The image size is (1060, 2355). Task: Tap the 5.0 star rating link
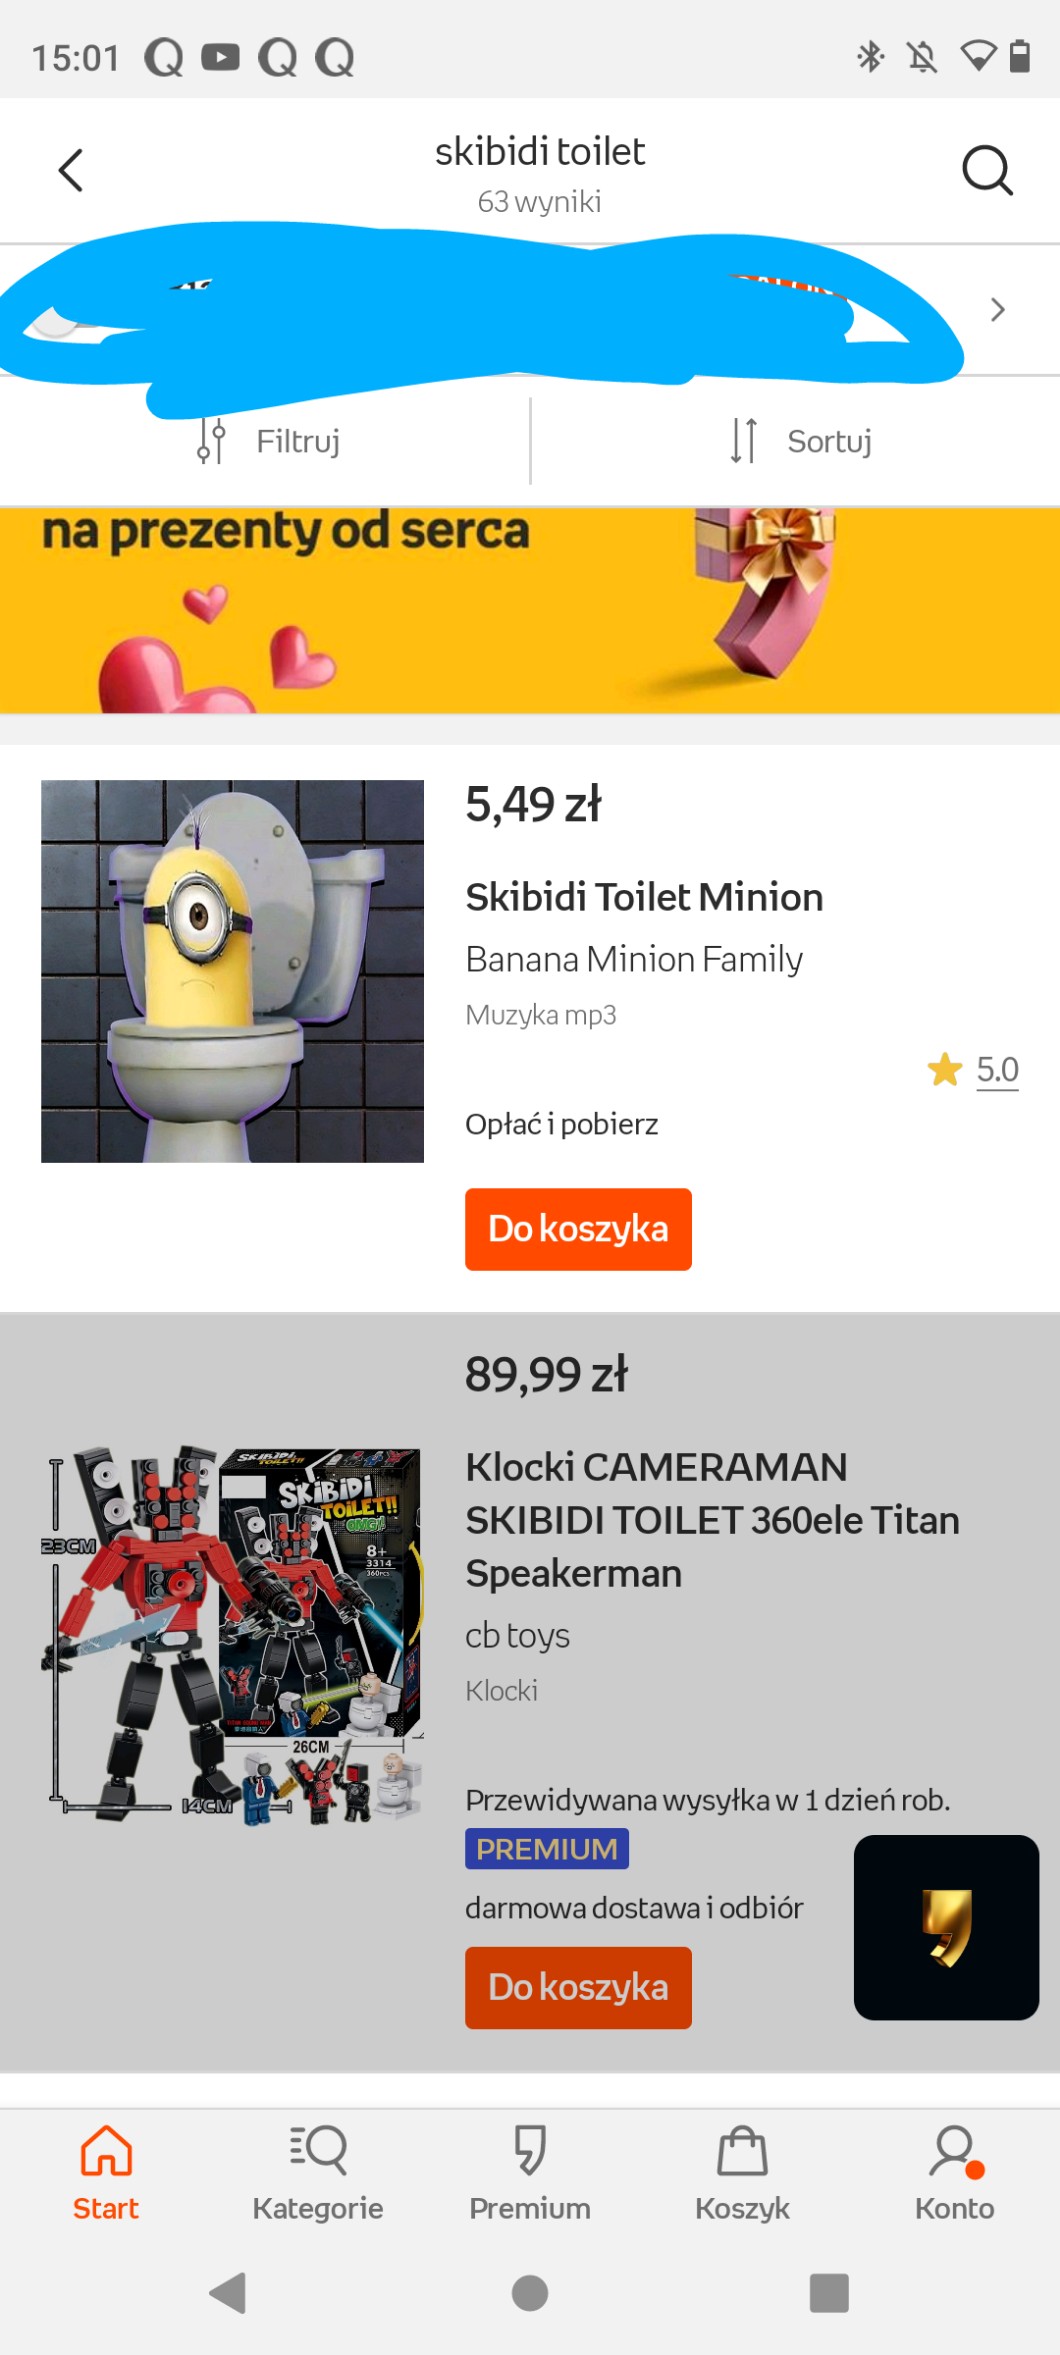(996, 1070)
